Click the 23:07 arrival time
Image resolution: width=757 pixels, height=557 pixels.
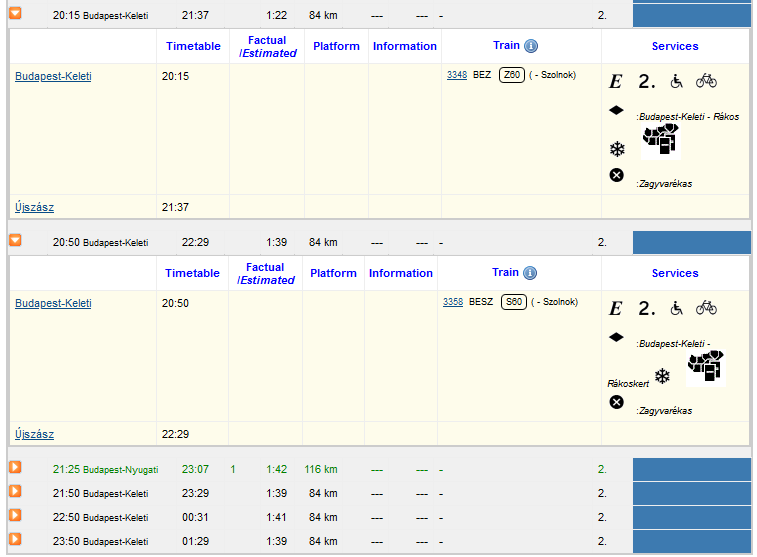click(x=195, y=469)
